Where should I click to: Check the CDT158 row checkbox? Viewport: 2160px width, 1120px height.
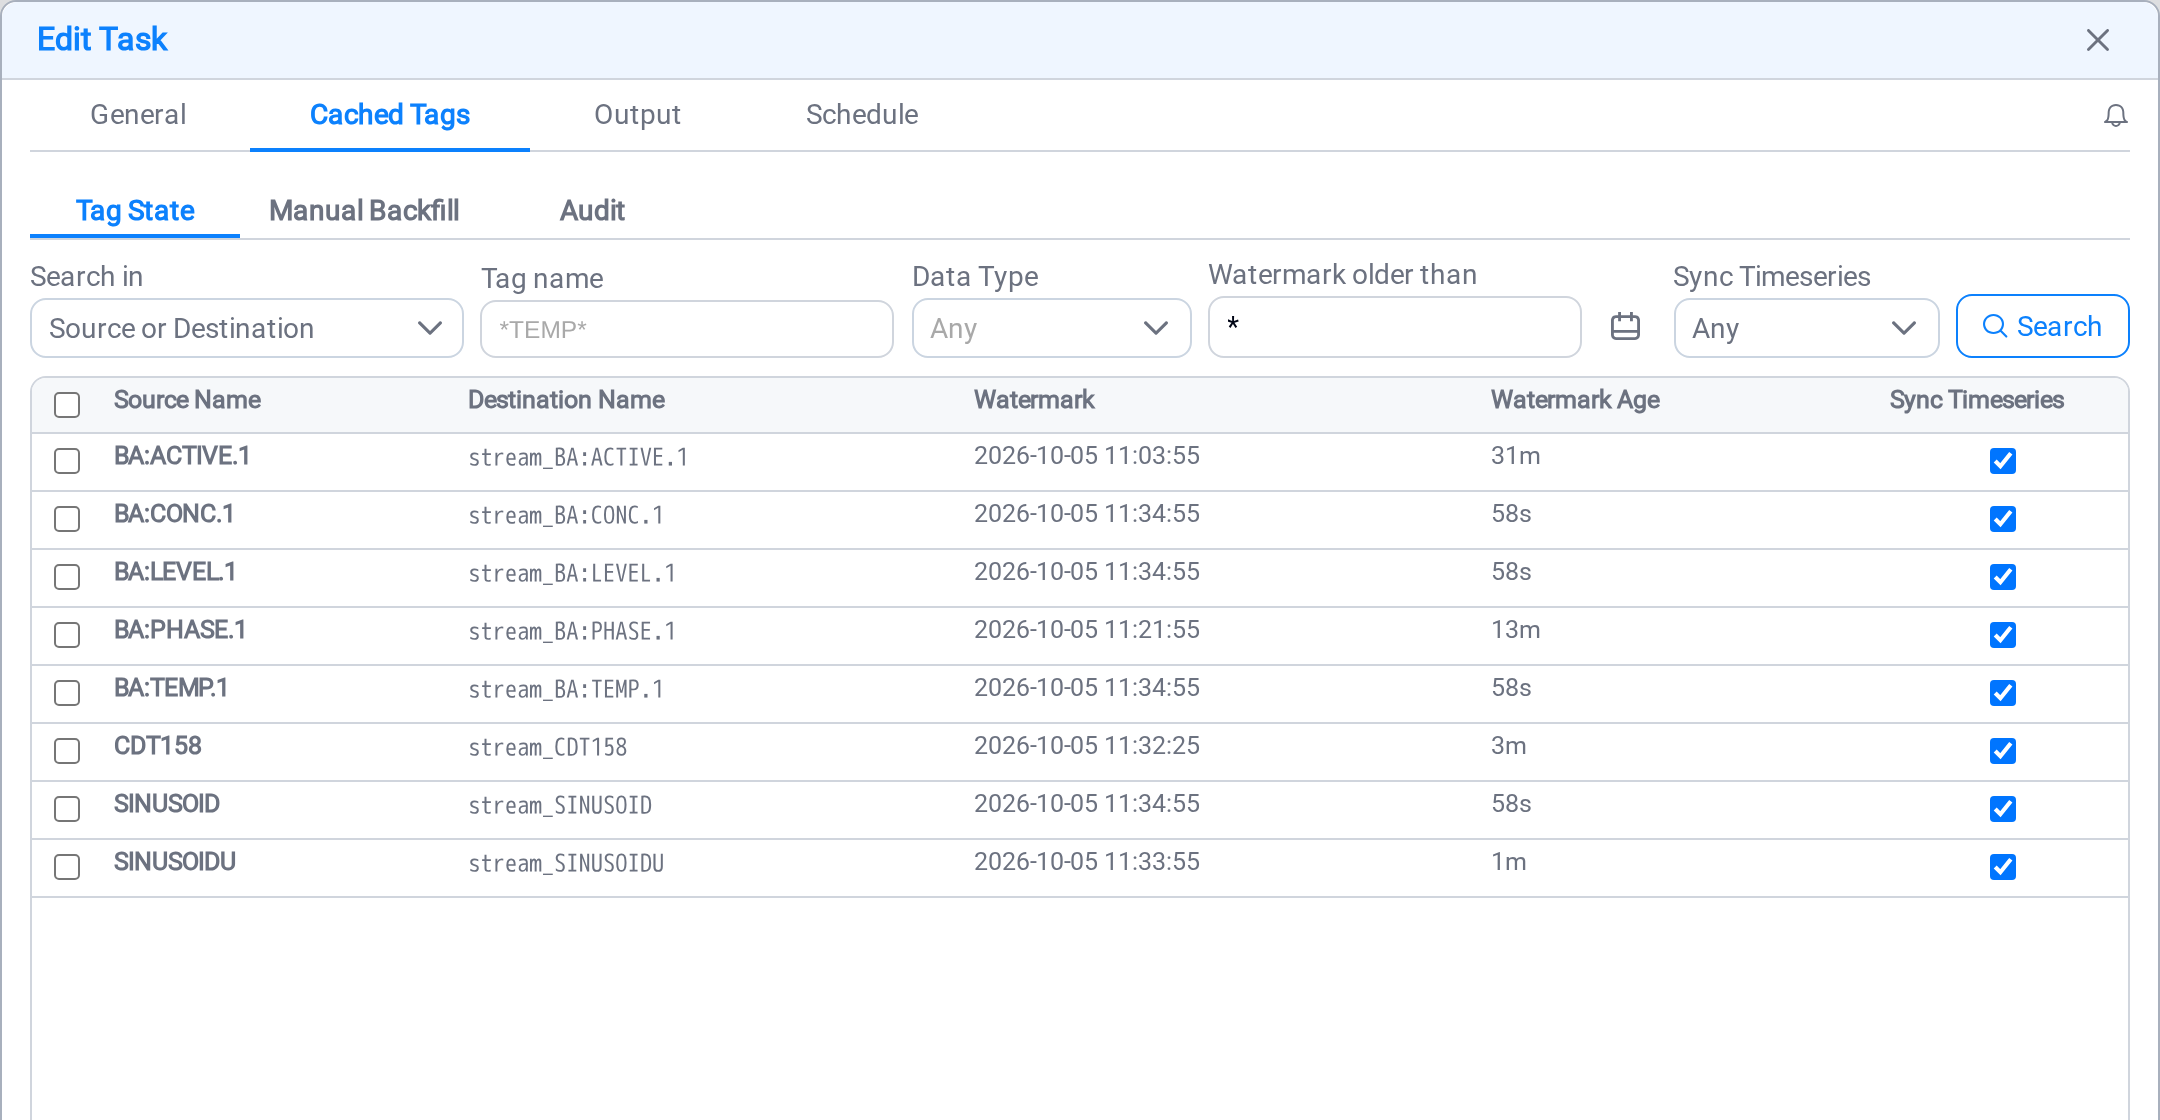[x=67, y=751]
